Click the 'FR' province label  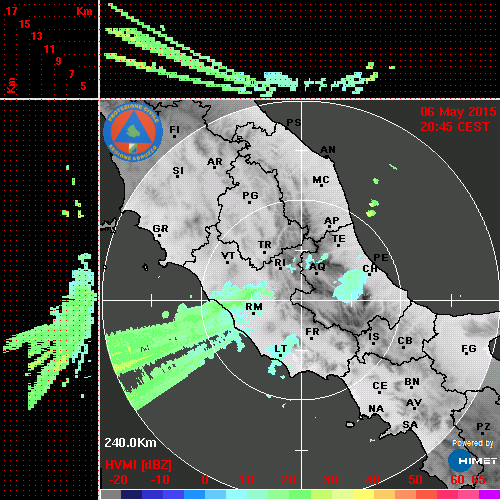pos(312,332)
